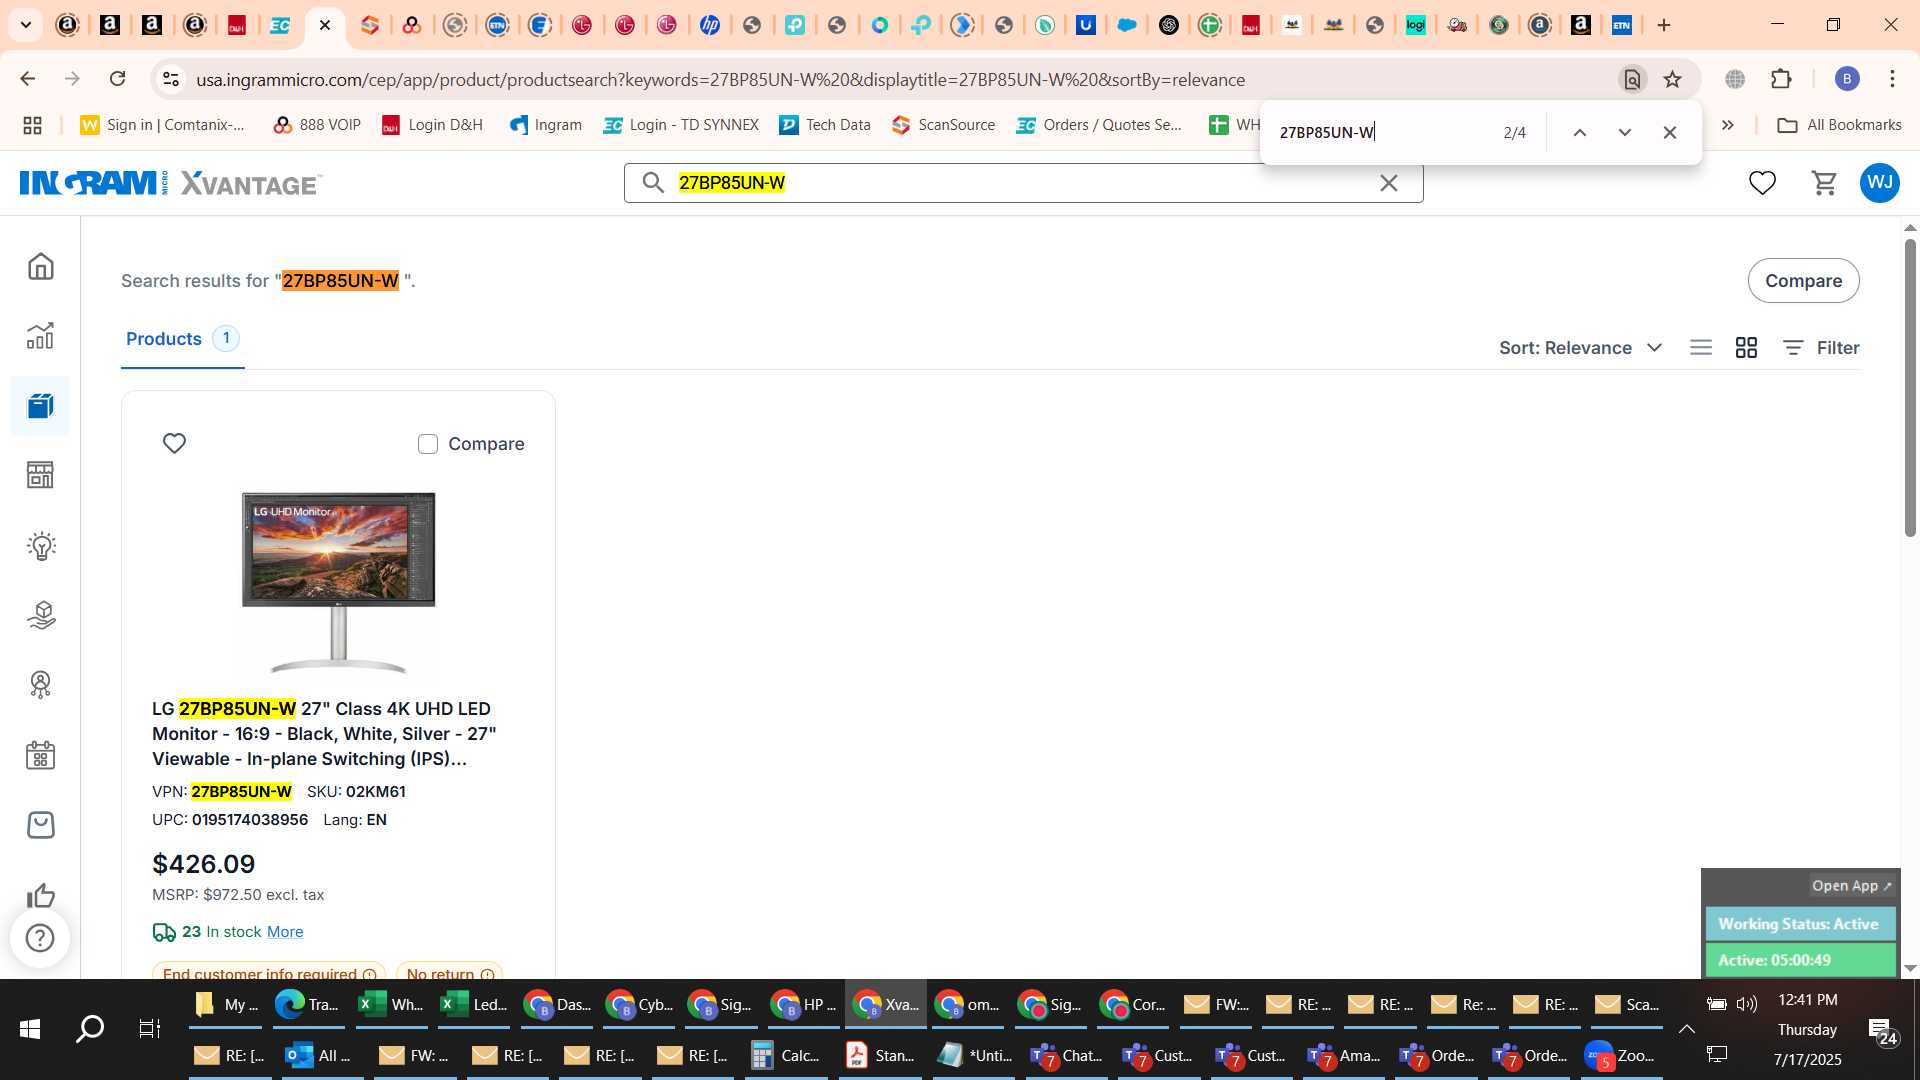Open Windows taskbar search
The height and width of the screenshot is (1080, 1920).
(90, 1029)
